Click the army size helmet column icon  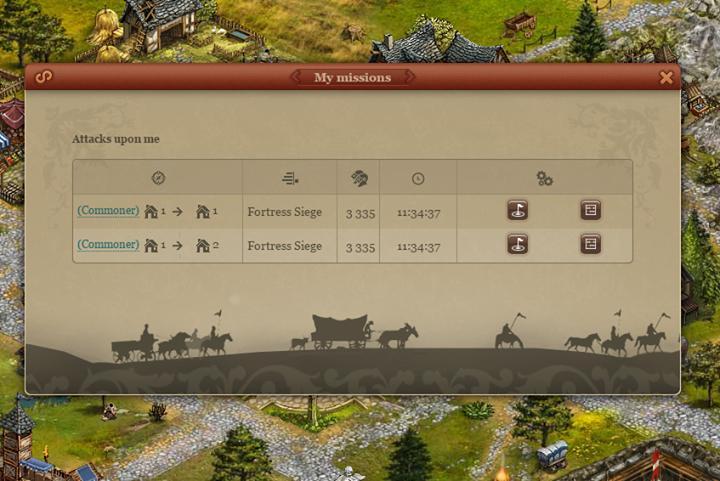point(359,178)
